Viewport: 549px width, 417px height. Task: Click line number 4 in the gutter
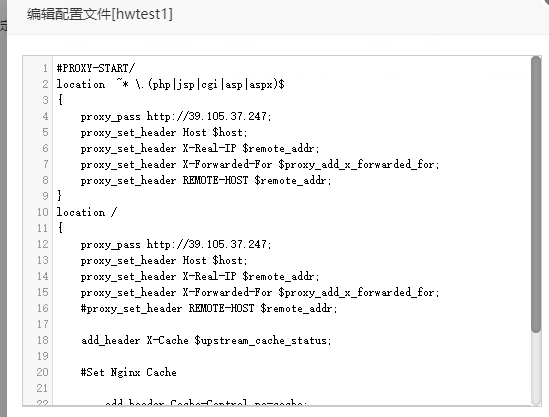click(x=45, y=116)
